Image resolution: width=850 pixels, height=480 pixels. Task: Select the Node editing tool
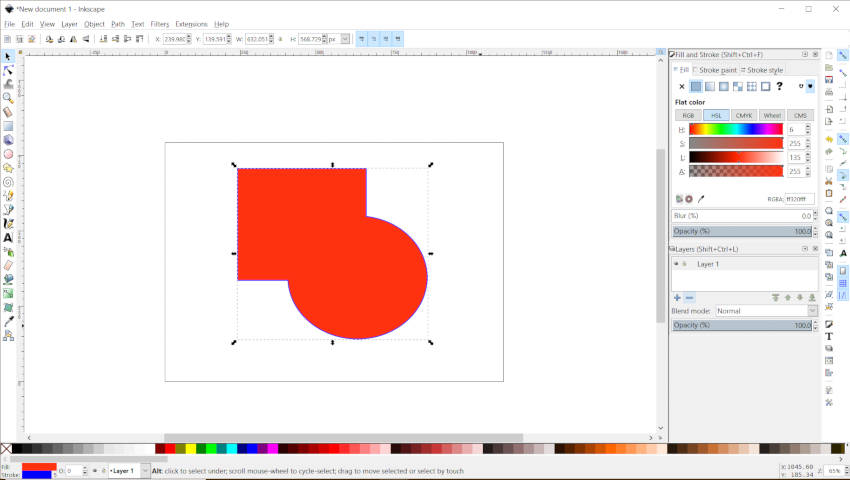pos(8,71)
